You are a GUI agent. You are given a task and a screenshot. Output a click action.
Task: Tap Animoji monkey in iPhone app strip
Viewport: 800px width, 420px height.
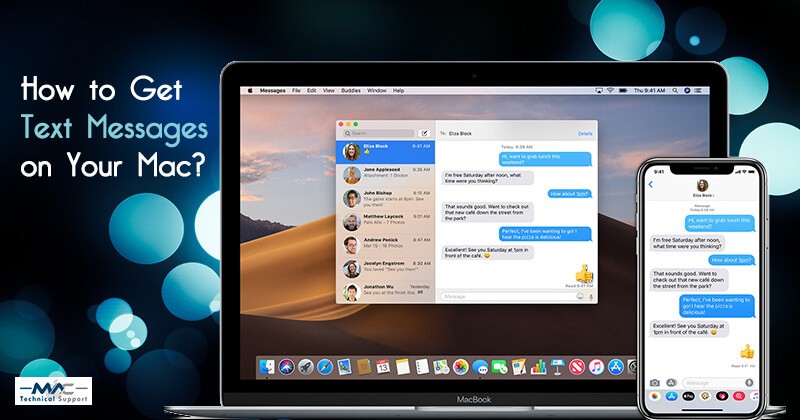[705, 396]
